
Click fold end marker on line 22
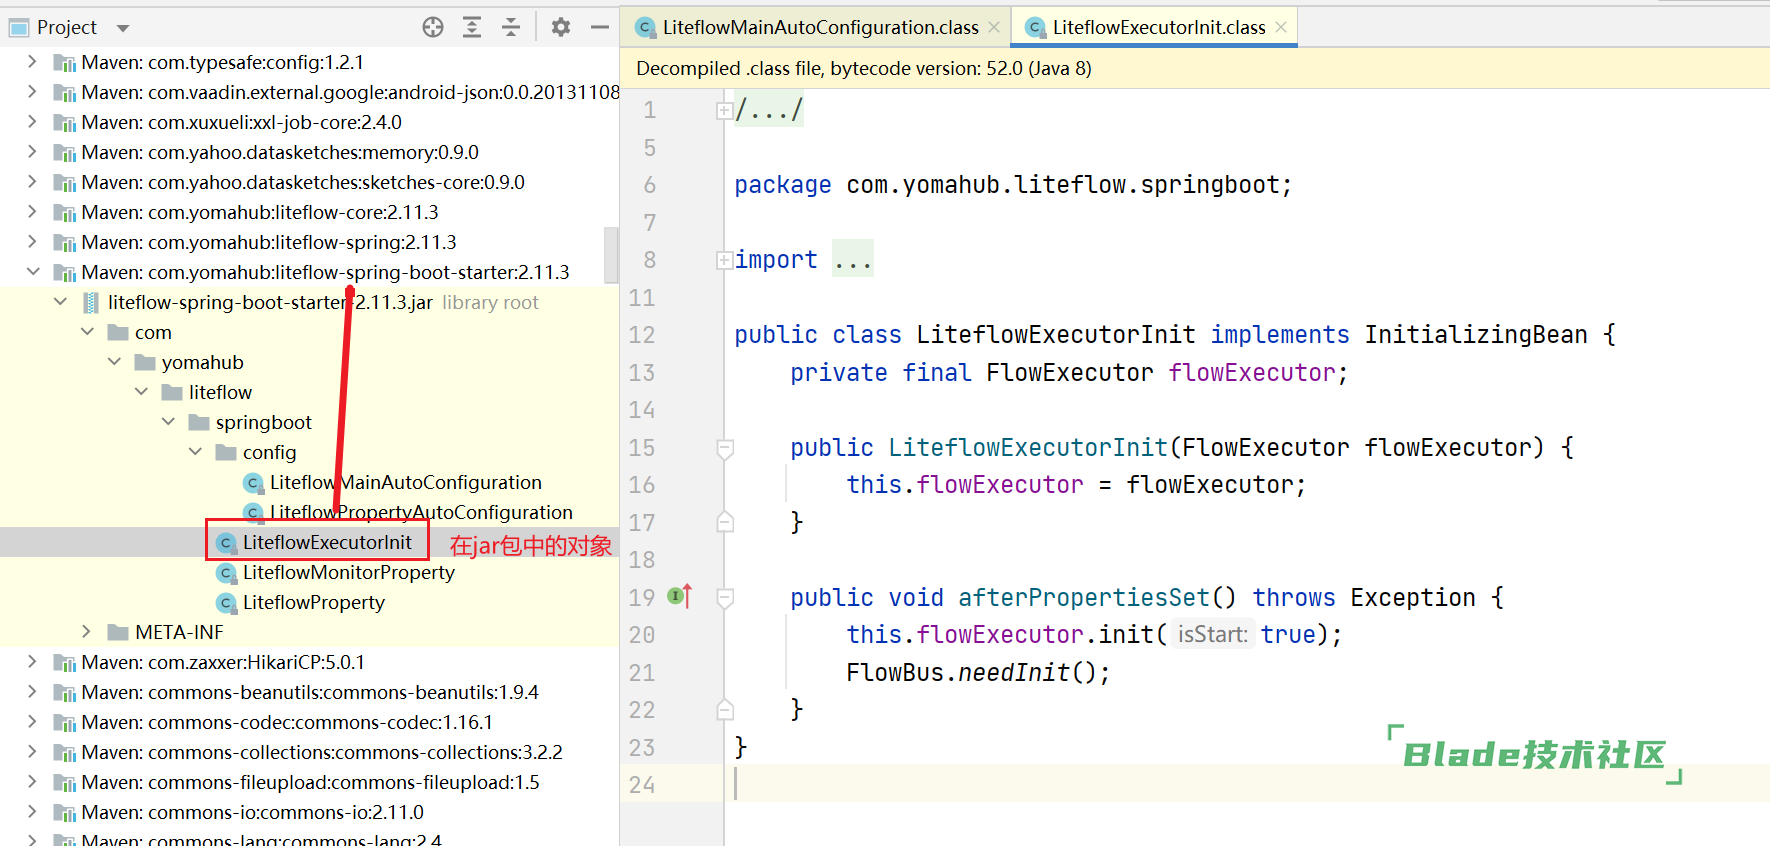726,709
